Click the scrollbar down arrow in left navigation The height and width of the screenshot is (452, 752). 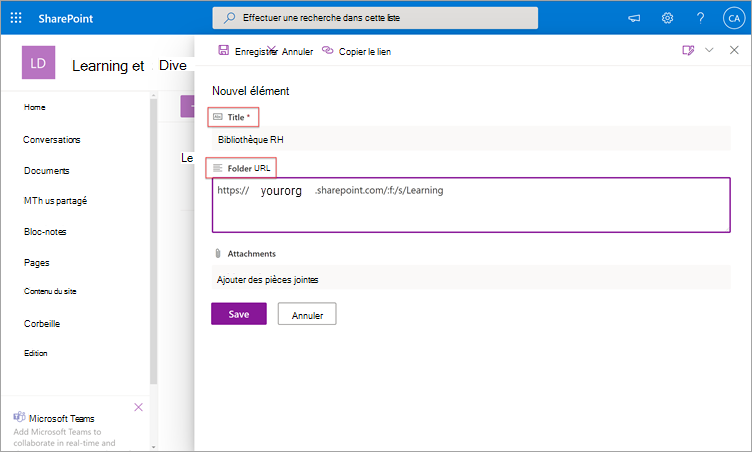[x=153, y=446]
